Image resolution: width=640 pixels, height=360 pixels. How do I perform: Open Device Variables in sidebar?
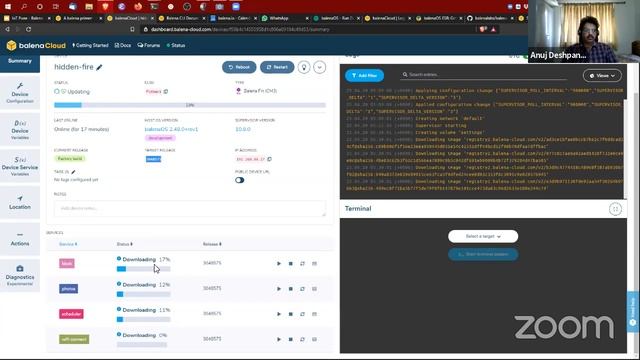[x=20, y=130]
